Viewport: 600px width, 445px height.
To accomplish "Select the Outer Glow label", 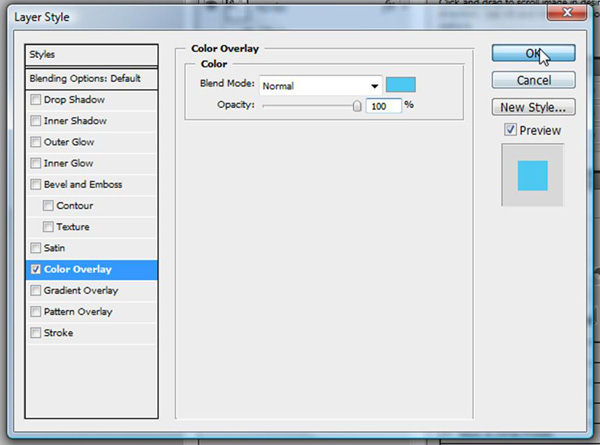I will 69,142.
